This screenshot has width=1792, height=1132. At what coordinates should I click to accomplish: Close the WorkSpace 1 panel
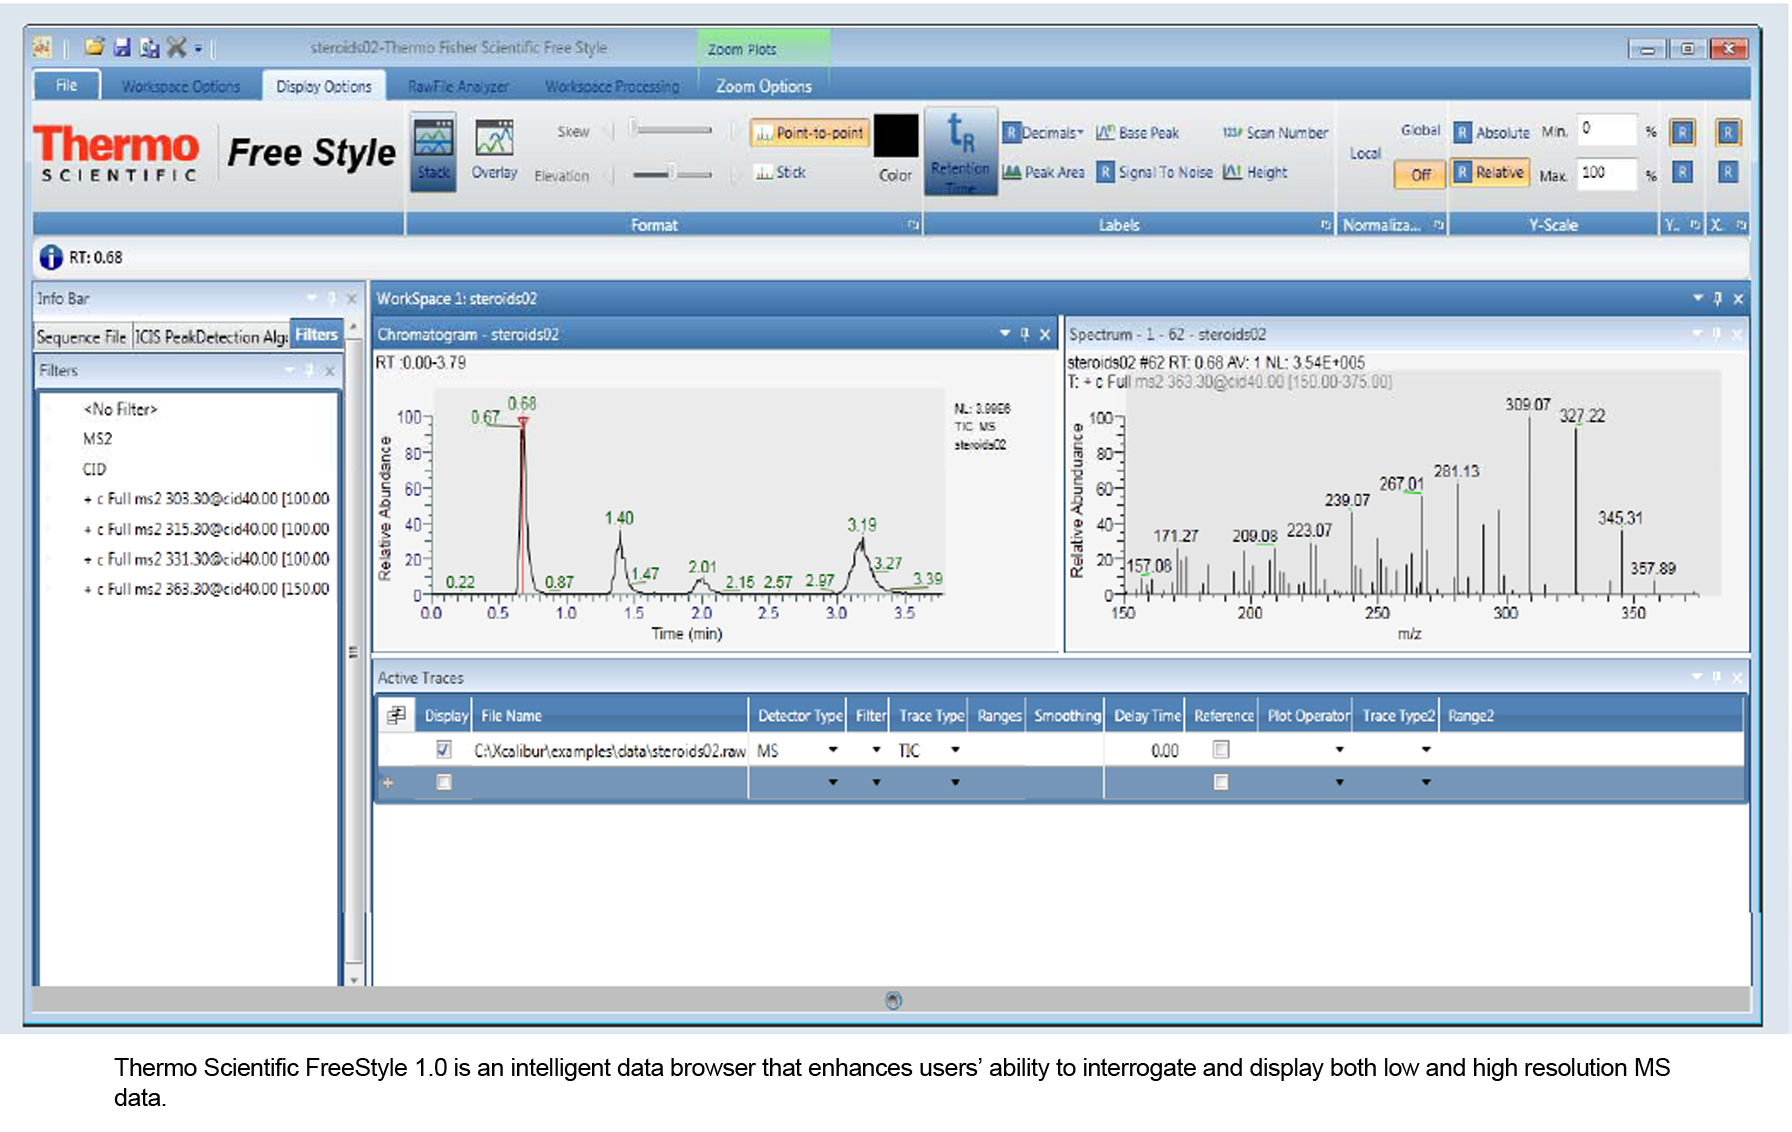coord(1739,299)
